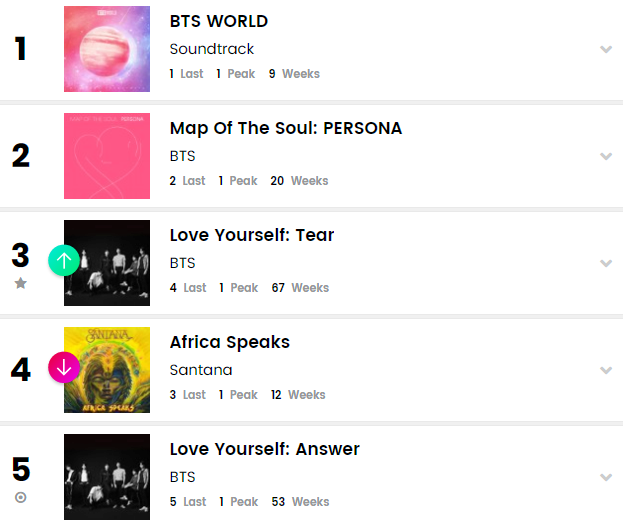Expand the Love Yourself: Tear row
Viewport: 623px width, 525px height.
pyautogui.click(x=605, y=263)
